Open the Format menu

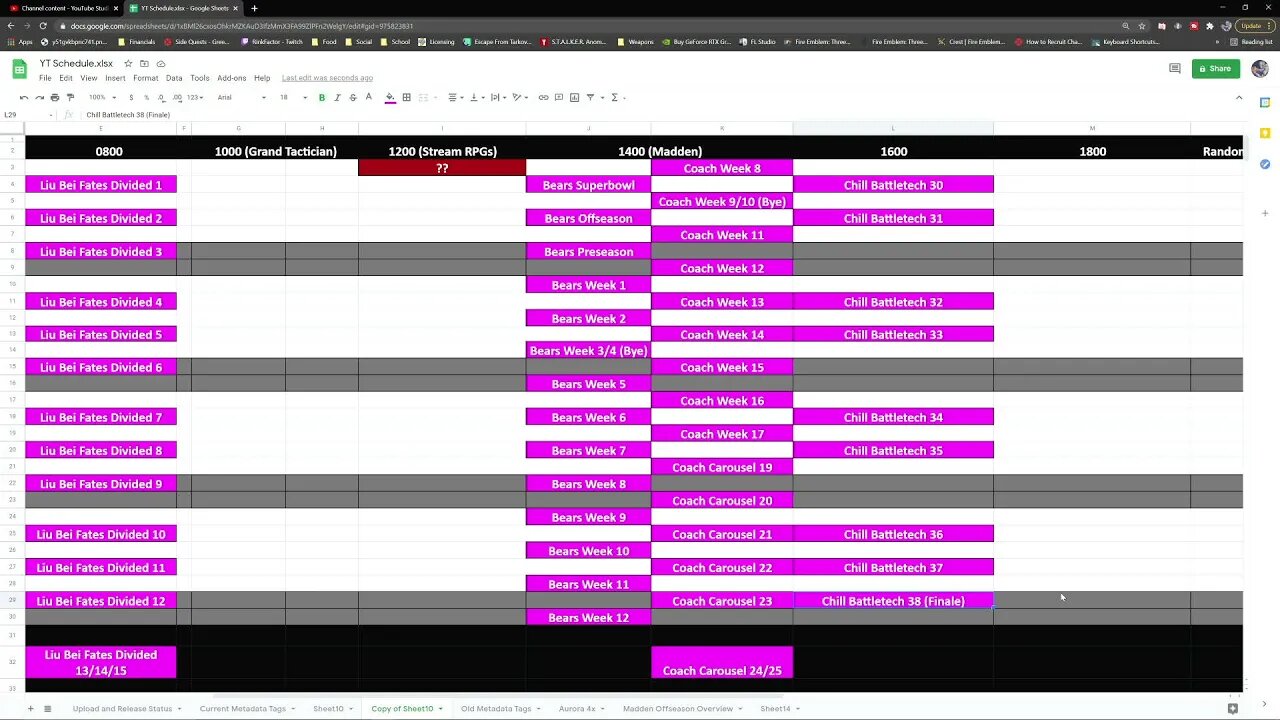pyautogui.click(x=145, y=78)
